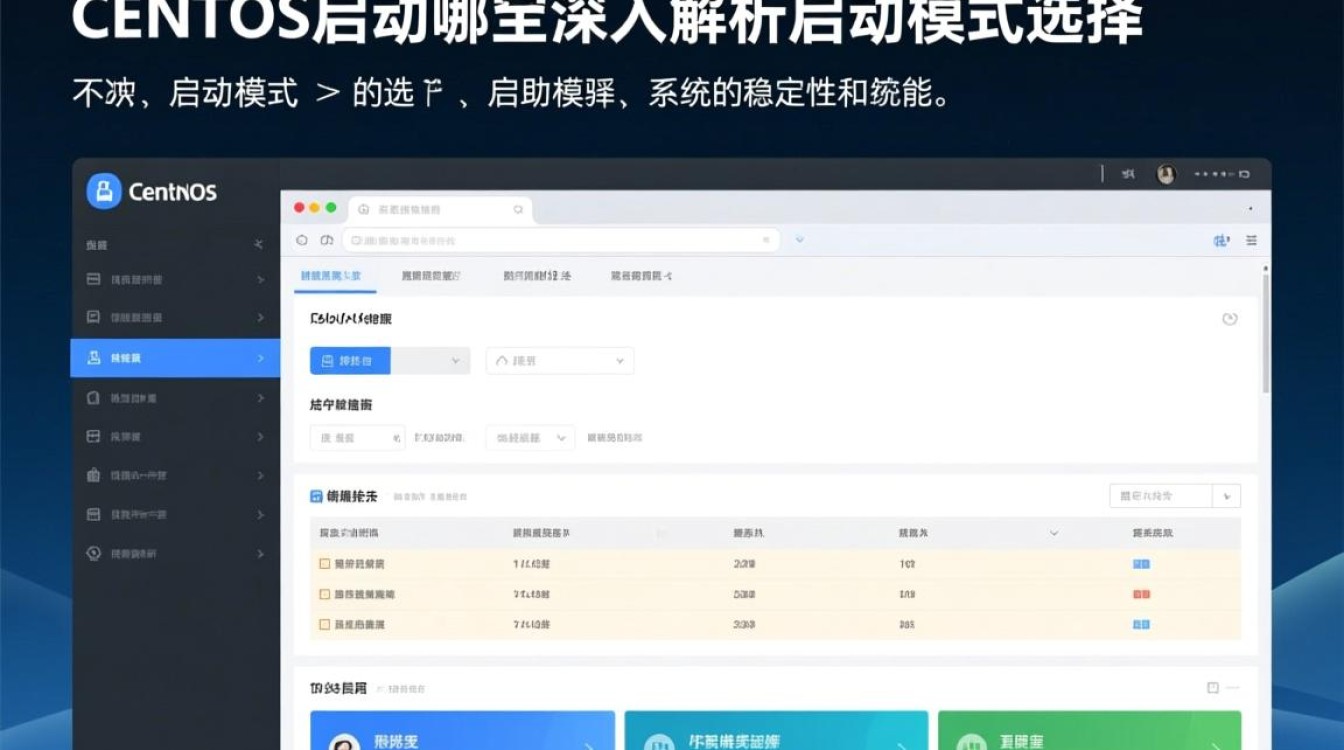The width and height of the screenshot is (1344, 750).
Task: Expand the chevron of the last sidebar item
Action: (x=260, y=553)
